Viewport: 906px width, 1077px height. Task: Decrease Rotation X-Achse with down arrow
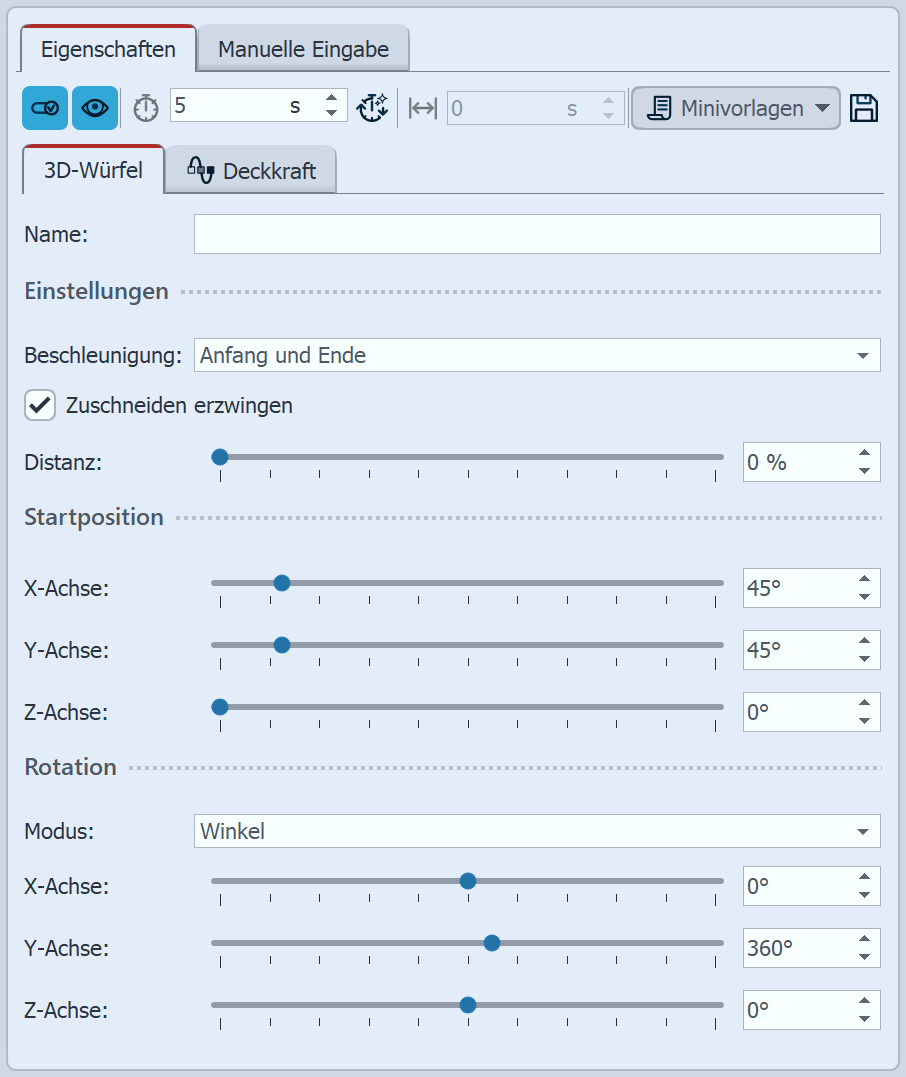click(x=864, y=895)
